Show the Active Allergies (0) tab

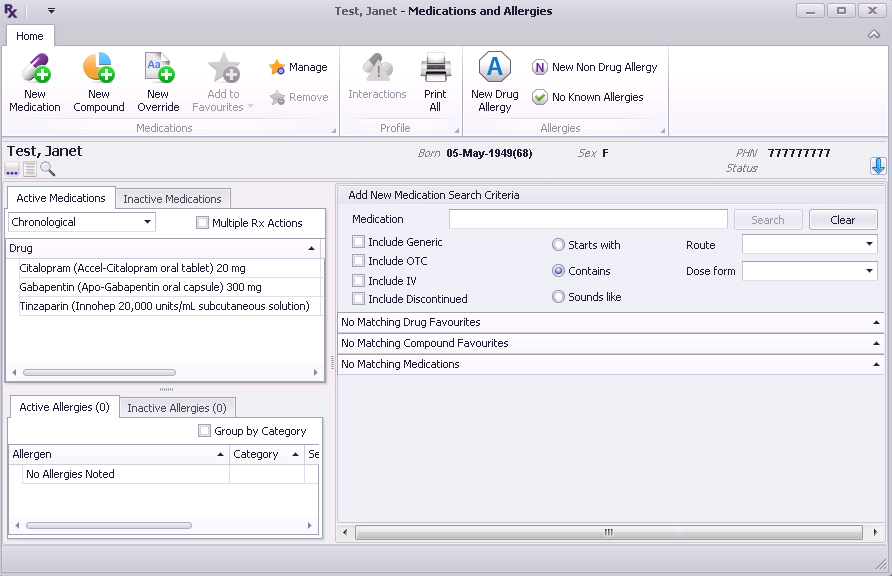64,407
